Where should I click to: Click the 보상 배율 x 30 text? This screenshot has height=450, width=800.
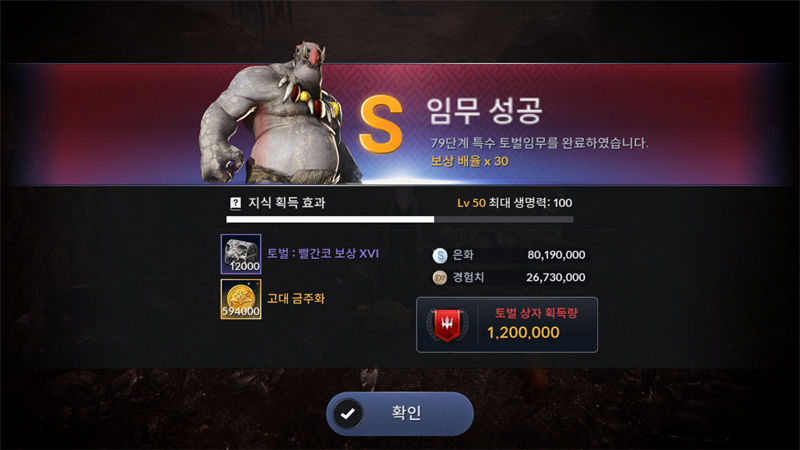(x=469, y=161)
